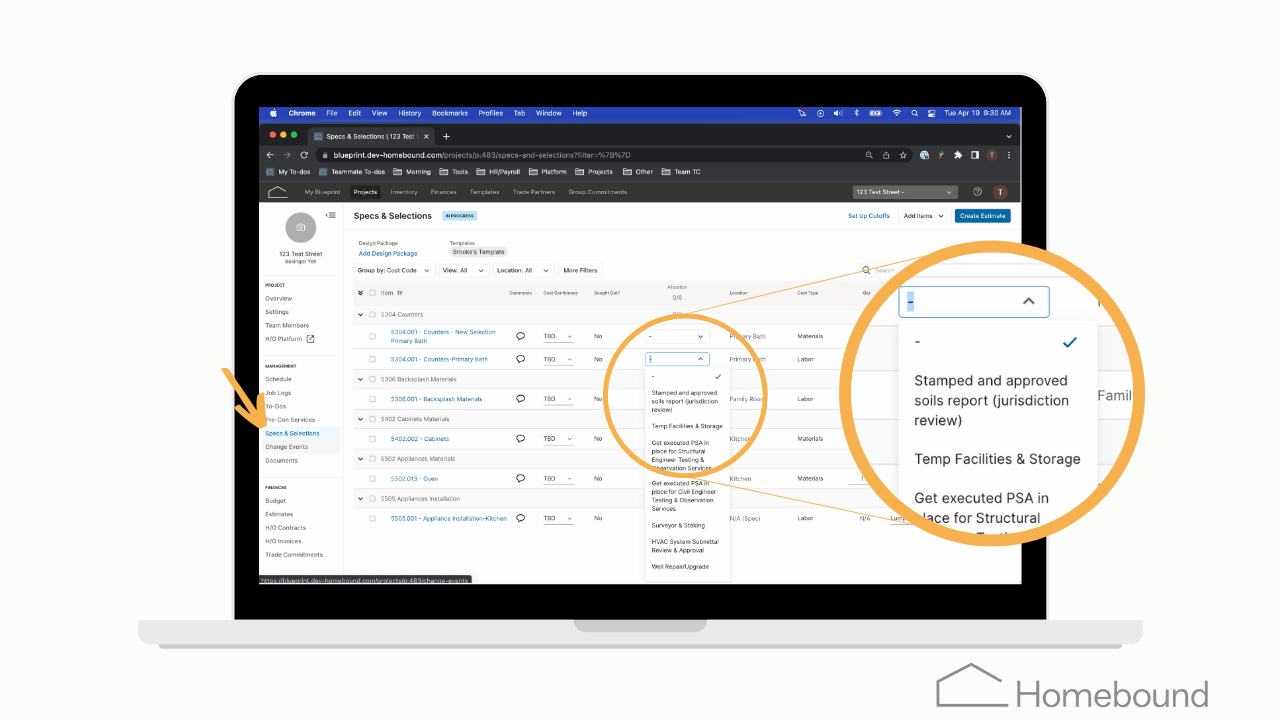The height and width of the screenshot is (720, 1280).
Task: Open the Inventory navigation tab
Action: pyautogui.click(x=404, y=192)
